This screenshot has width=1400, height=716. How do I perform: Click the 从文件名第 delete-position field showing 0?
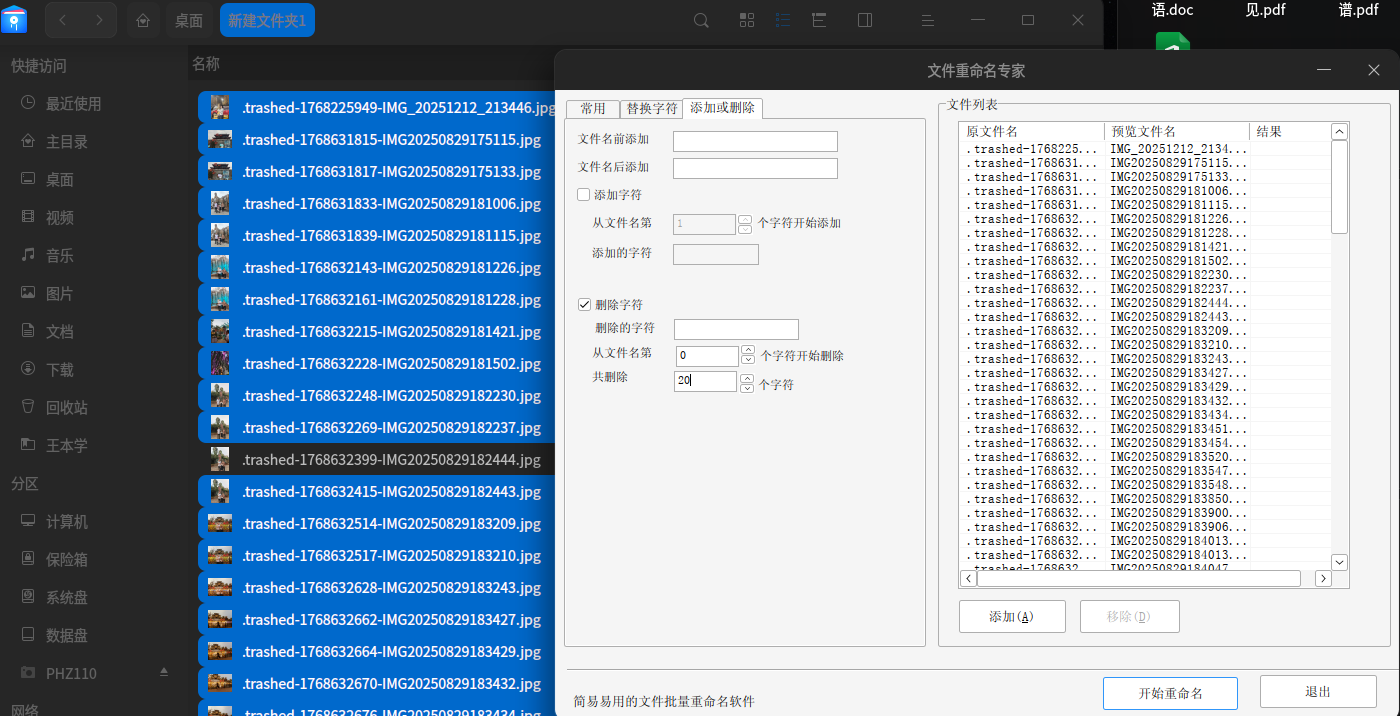(706, 355)
